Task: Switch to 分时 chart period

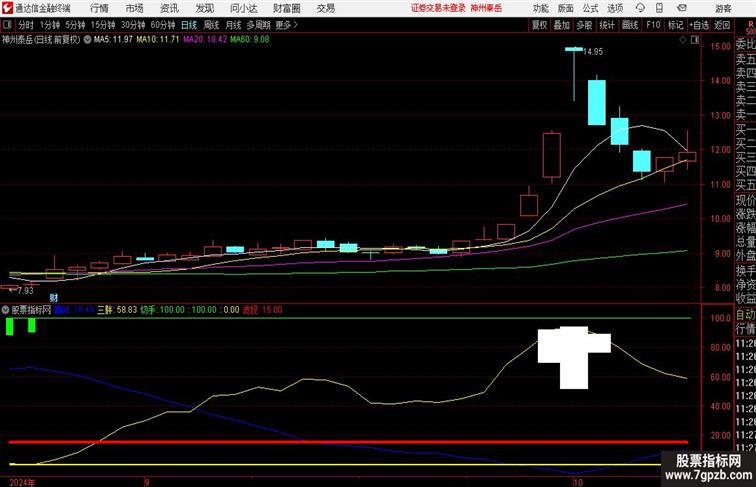Action: (26, 25)
